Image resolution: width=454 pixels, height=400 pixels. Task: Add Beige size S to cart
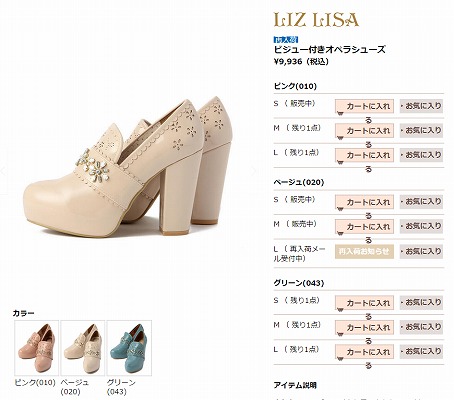[364, 202]
